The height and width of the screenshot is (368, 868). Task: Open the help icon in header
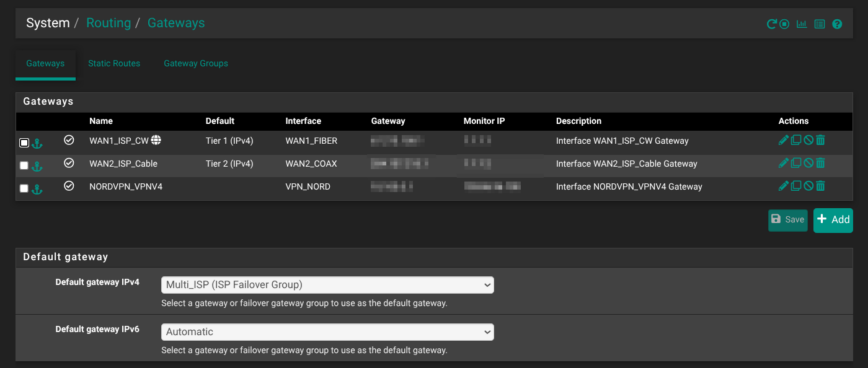click(837, 24)
